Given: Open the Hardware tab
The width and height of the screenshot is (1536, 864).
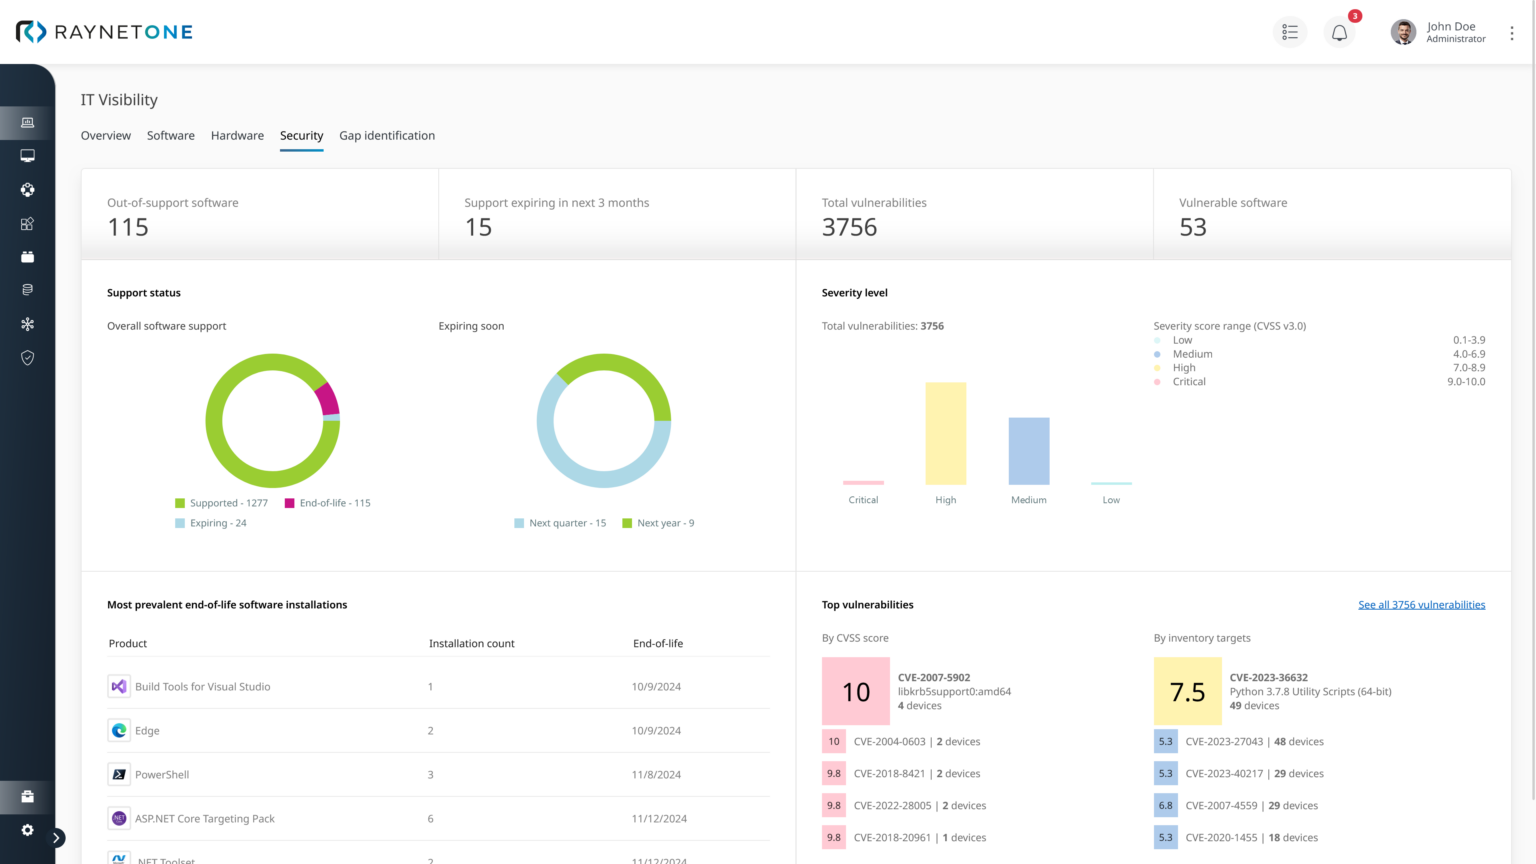Looking at the screenshot, I should (237, 135).
